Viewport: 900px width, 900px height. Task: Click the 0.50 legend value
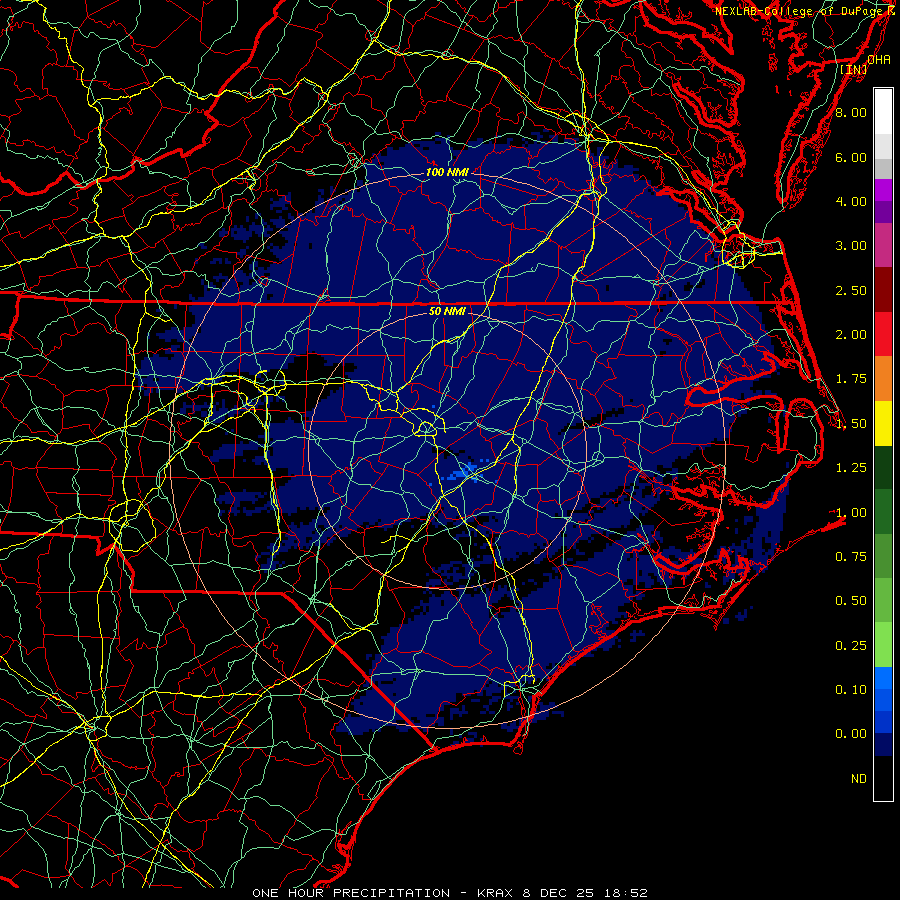851,601
